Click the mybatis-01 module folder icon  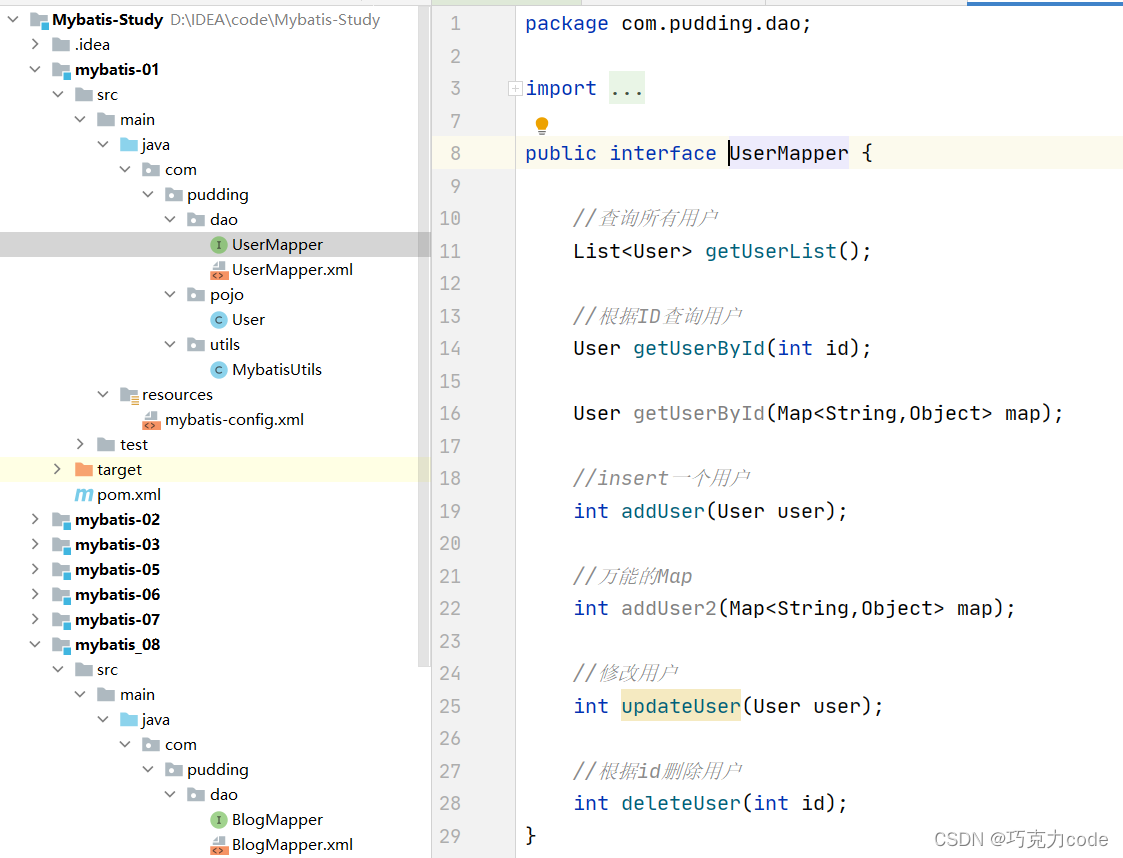61,70
